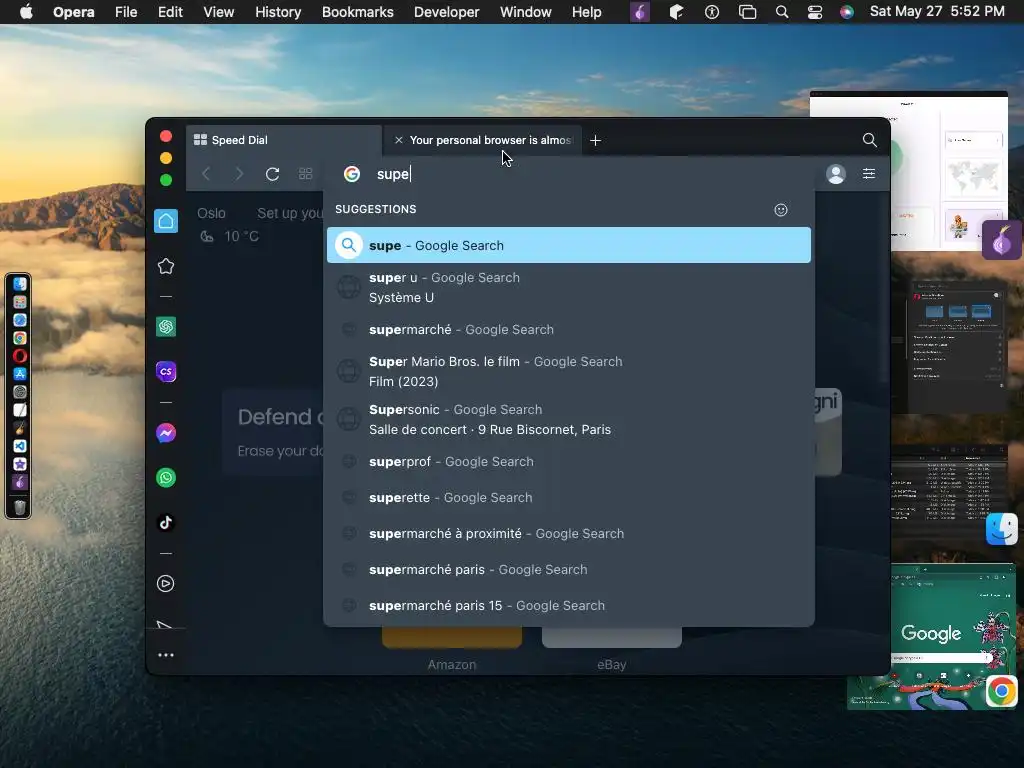The image size is (1024, 768).
Task: Open Facebook Messenger in the sidebar
Action: point(166,433)
